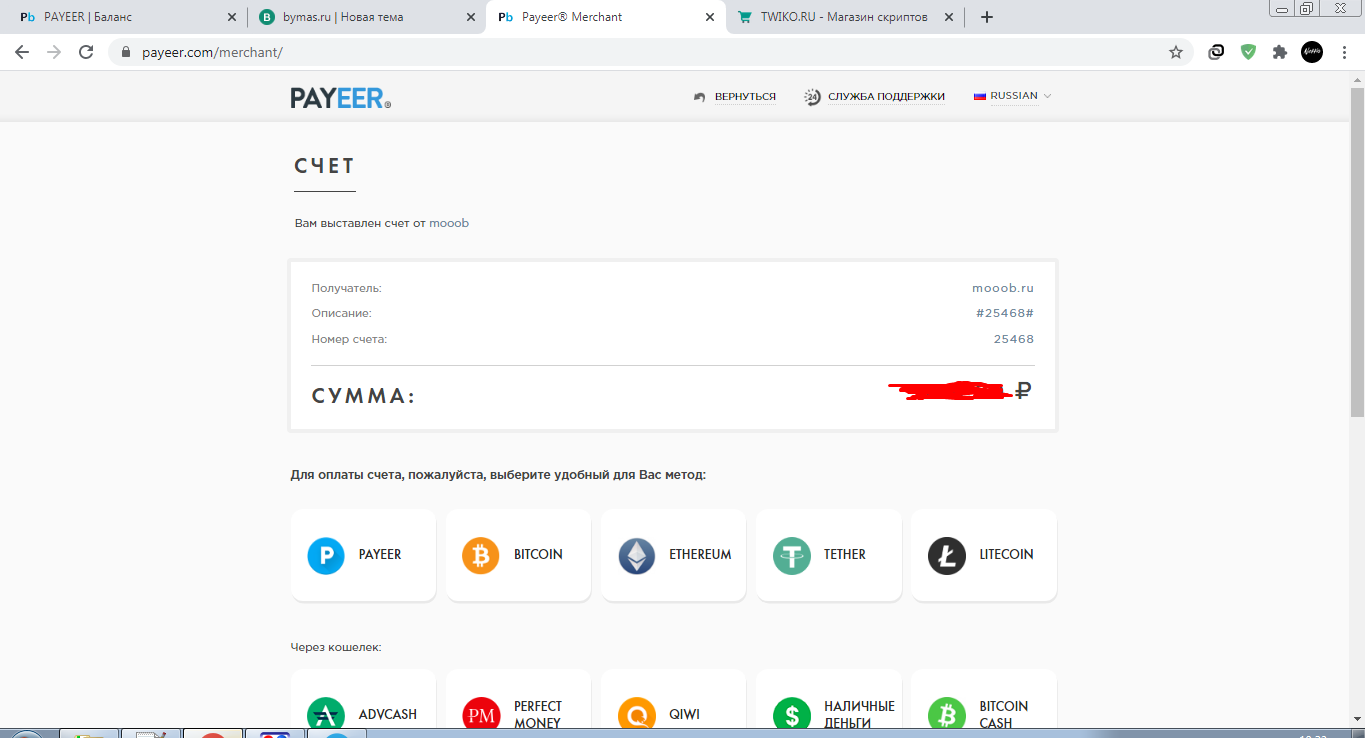Choose the QIWI wallet icon
The height and width of the screenshot is (738, 1365).
coord(636,714)
